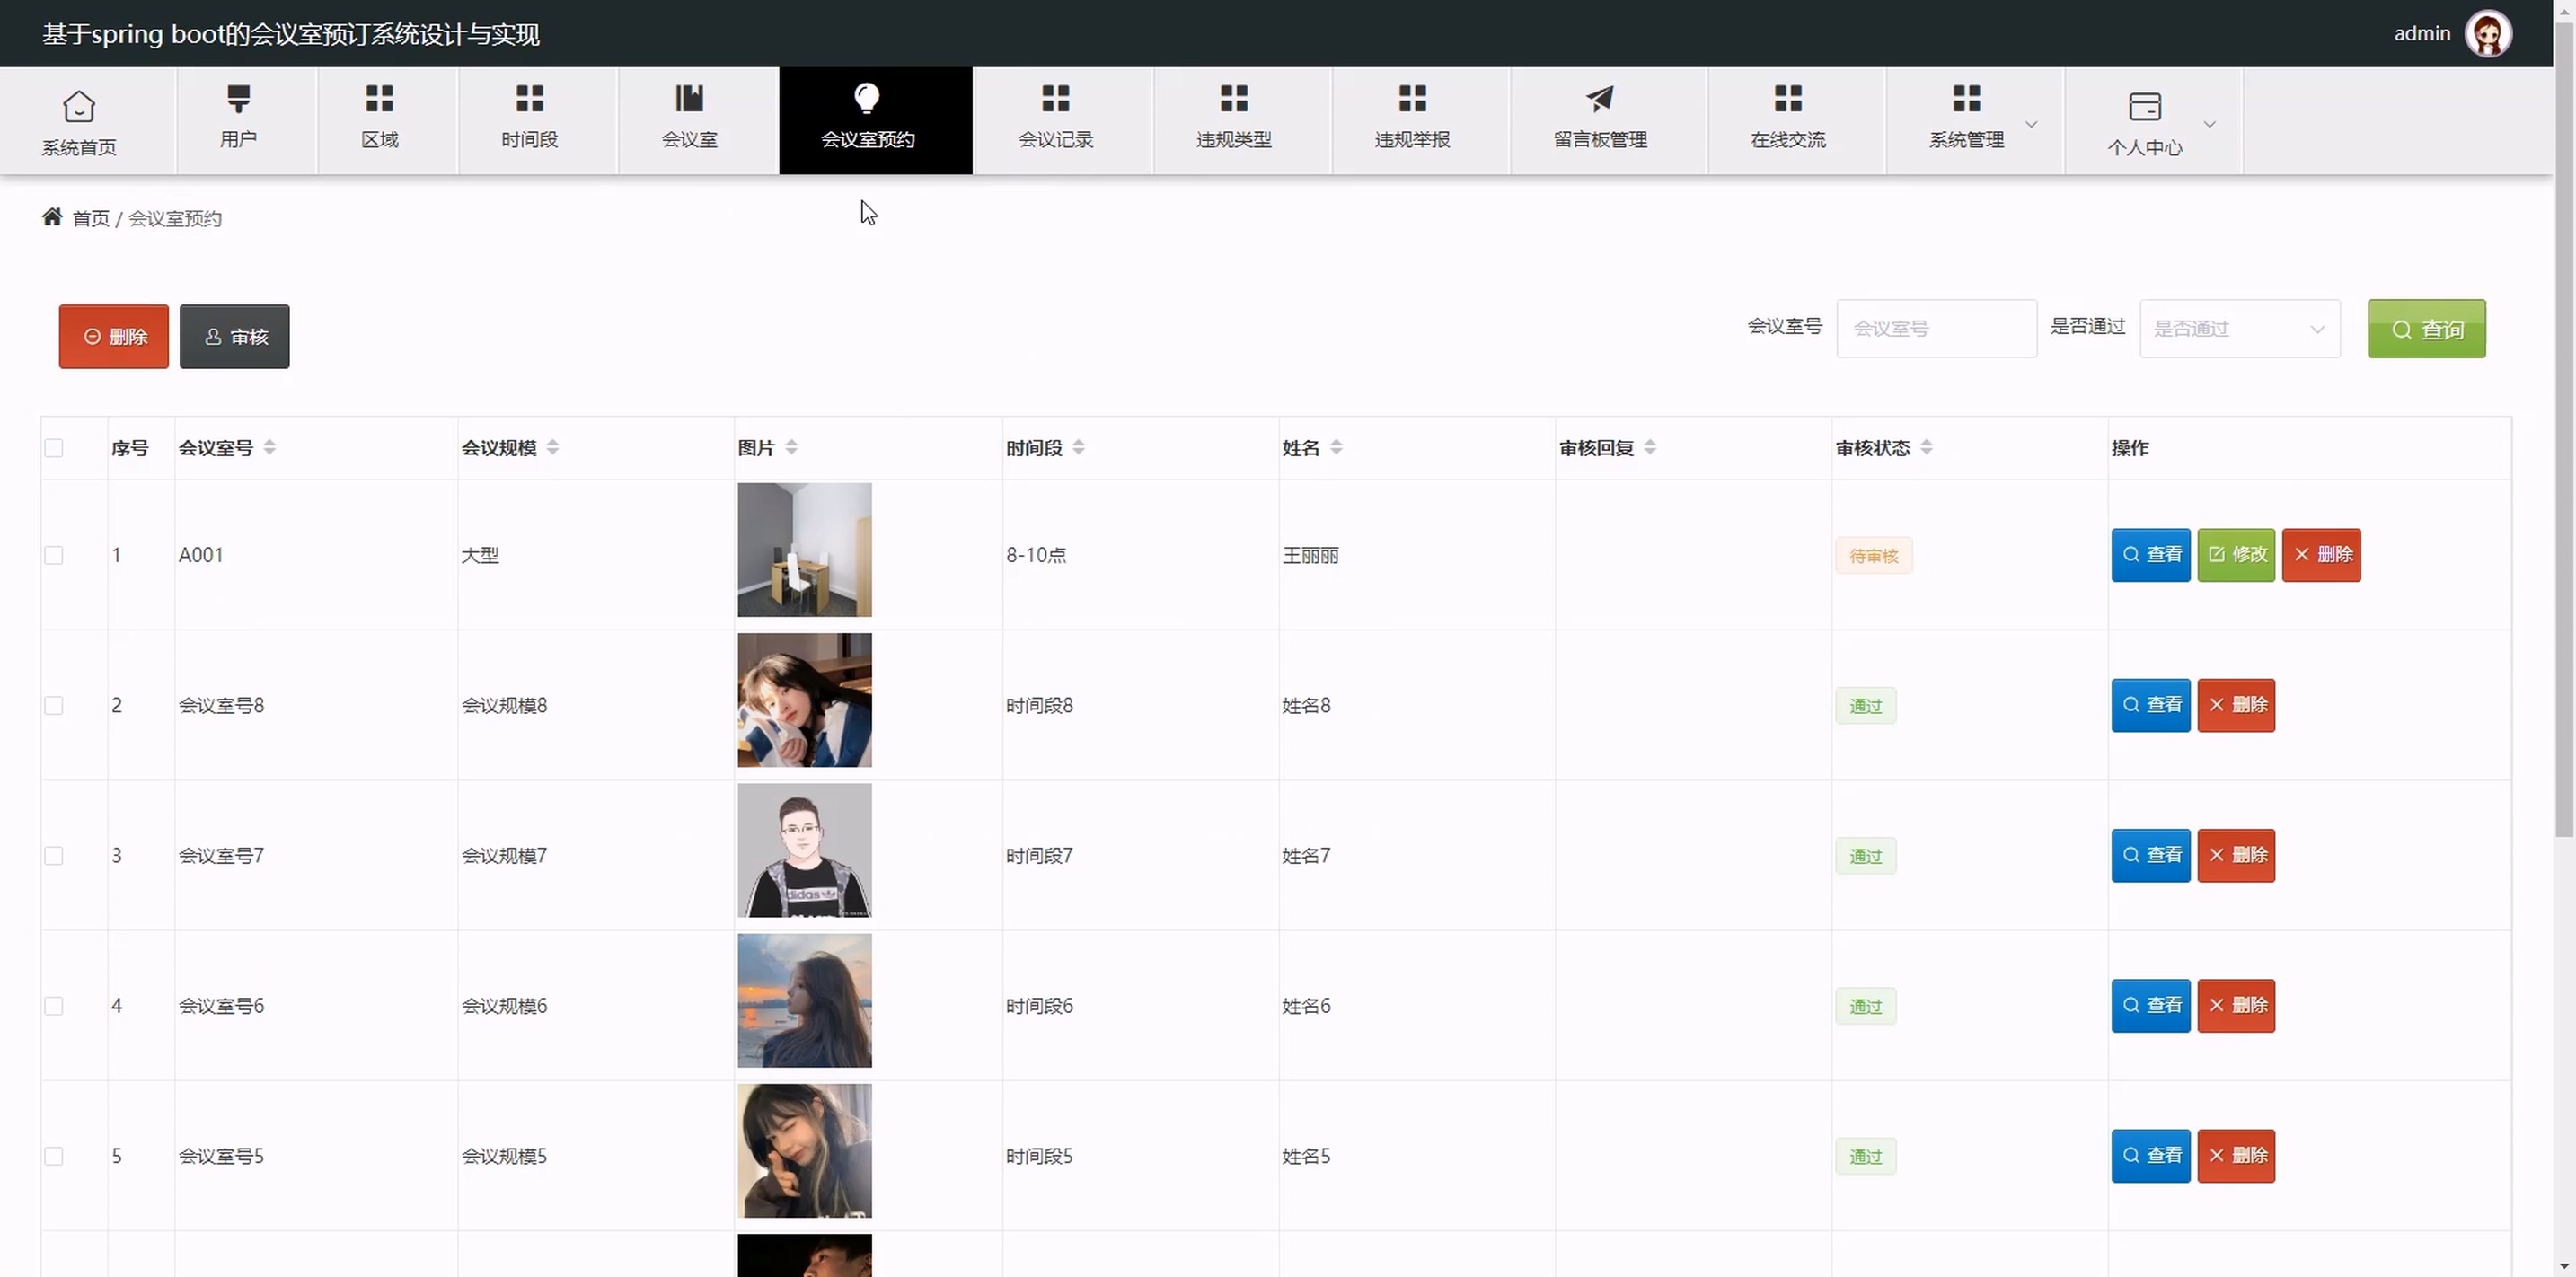Click the 系统首页 house icon
The image size is (2576, 1277).
click(79, 106)
